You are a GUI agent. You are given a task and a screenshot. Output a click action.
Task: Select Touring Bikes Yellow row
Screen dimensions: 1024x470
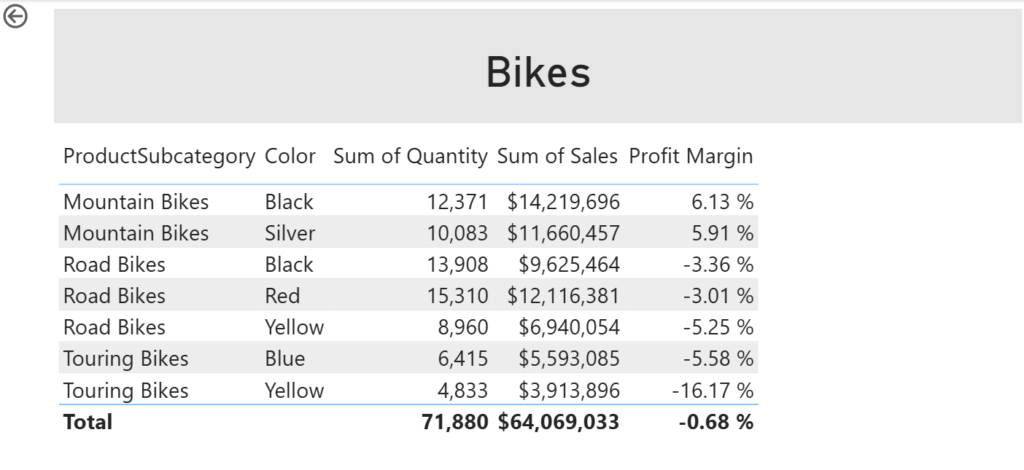(x=126, y=390)
